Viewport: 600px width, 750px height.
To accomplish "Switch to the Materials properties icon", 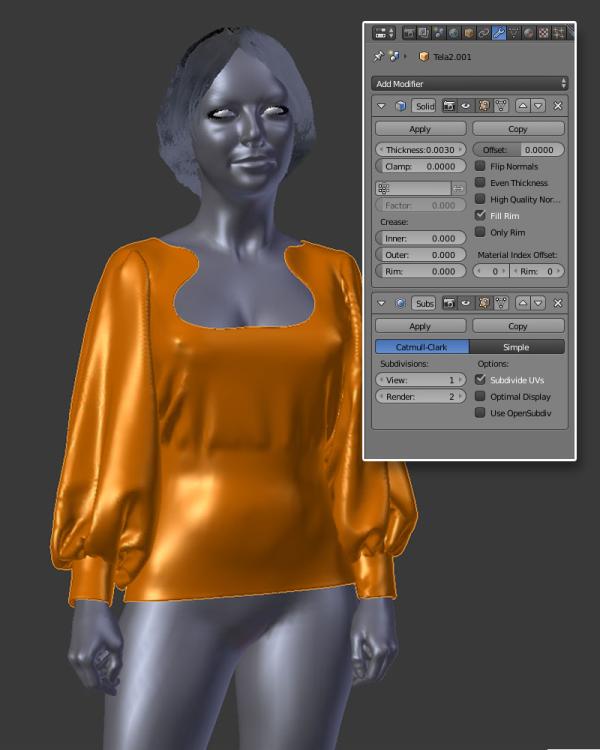I will click(529, 33).
